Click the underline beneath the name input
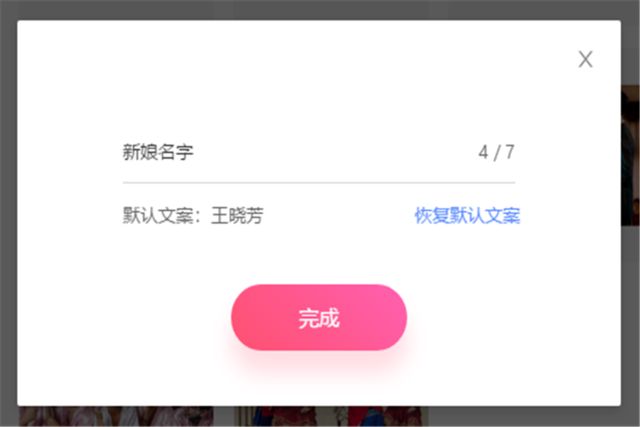640x427 pixels. pyautogui.click(x=319, y=183)
